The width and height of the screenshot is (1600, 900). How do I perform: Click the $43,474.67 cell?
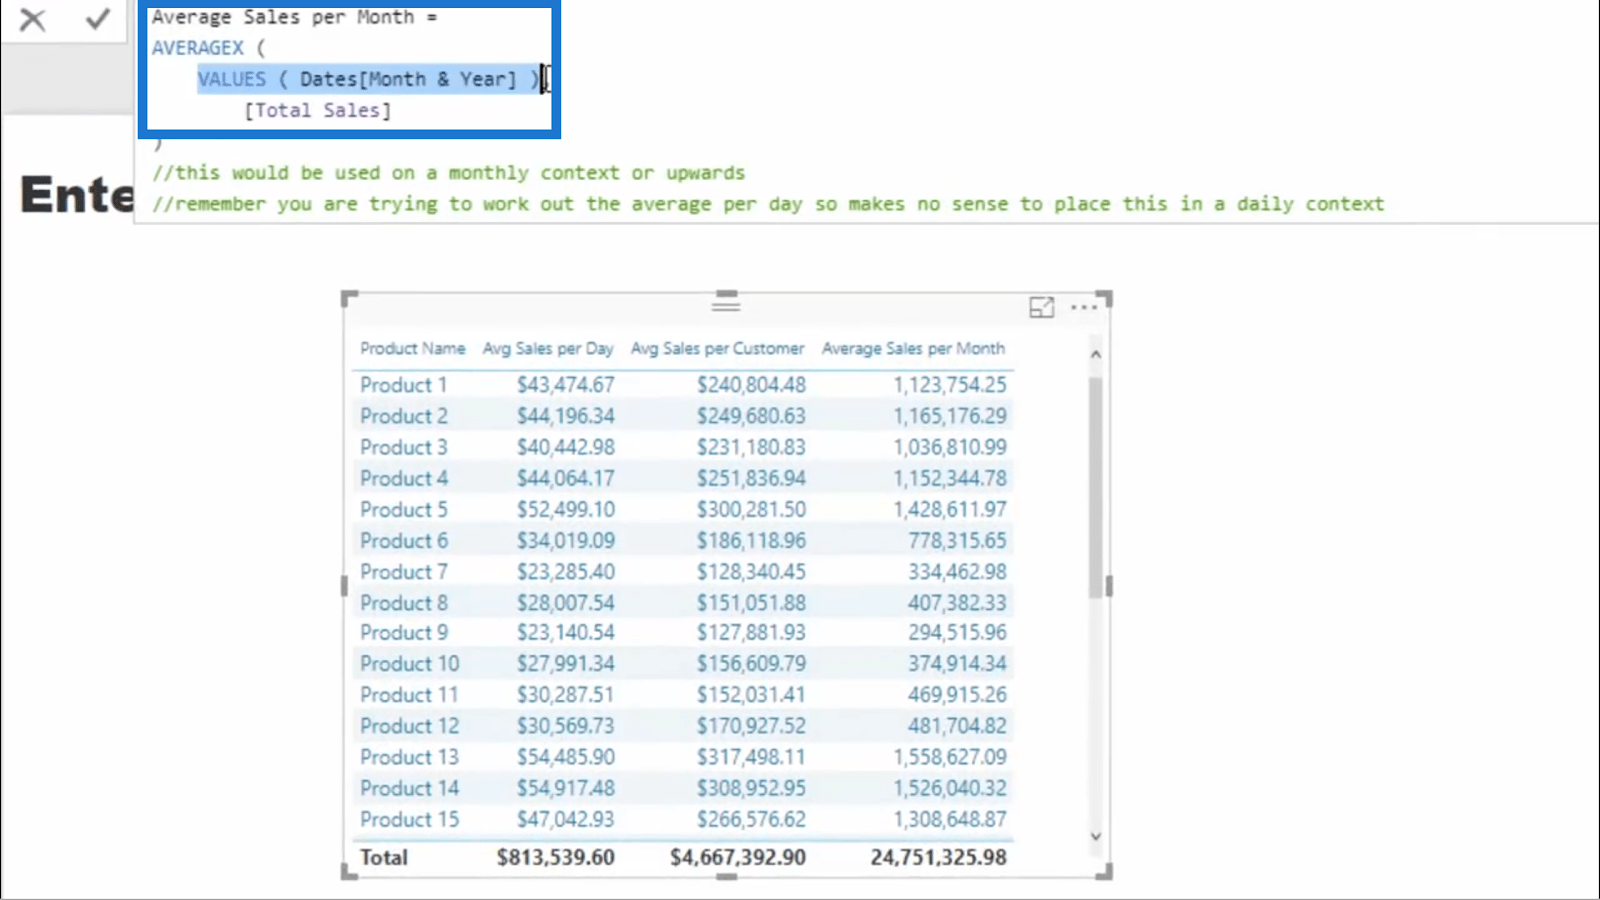point(565,385)
